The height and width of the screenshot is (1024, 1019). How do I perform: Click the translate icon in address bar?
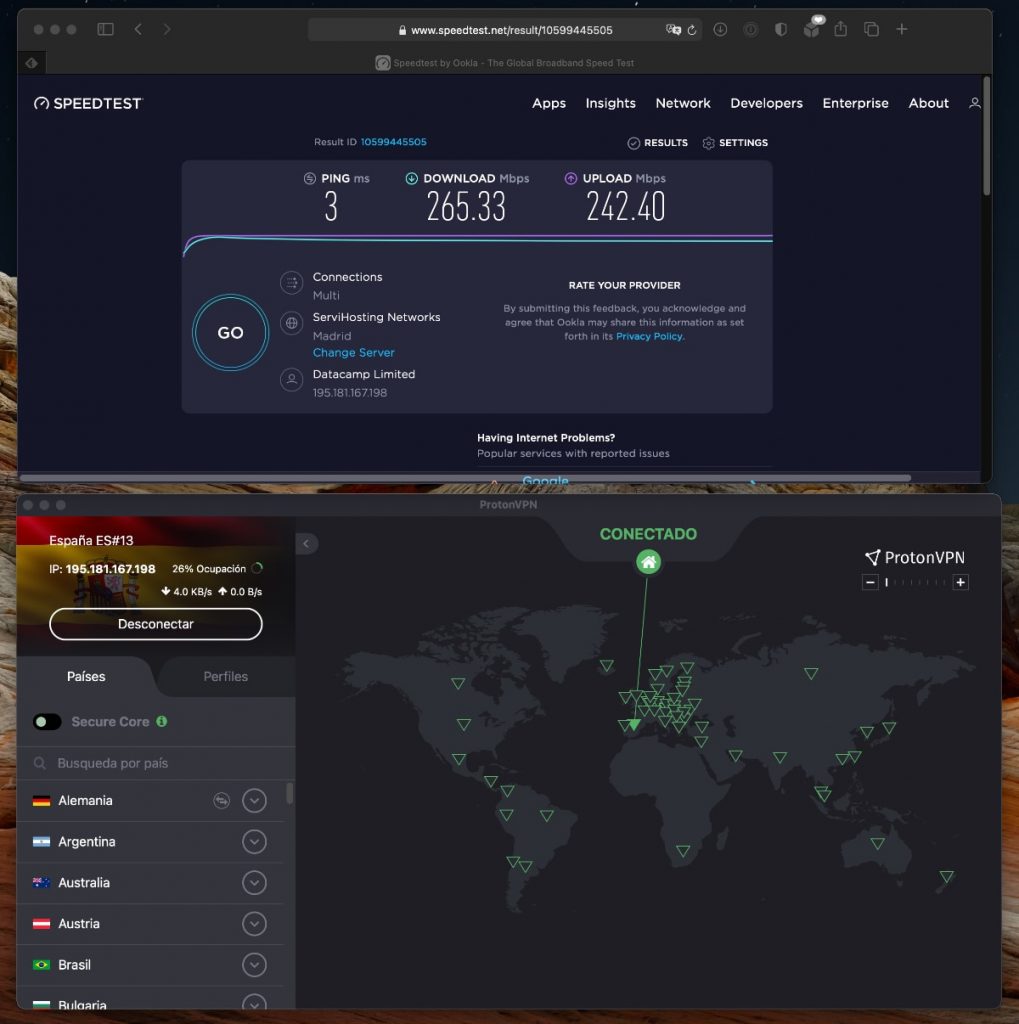[x=673, y=30]
